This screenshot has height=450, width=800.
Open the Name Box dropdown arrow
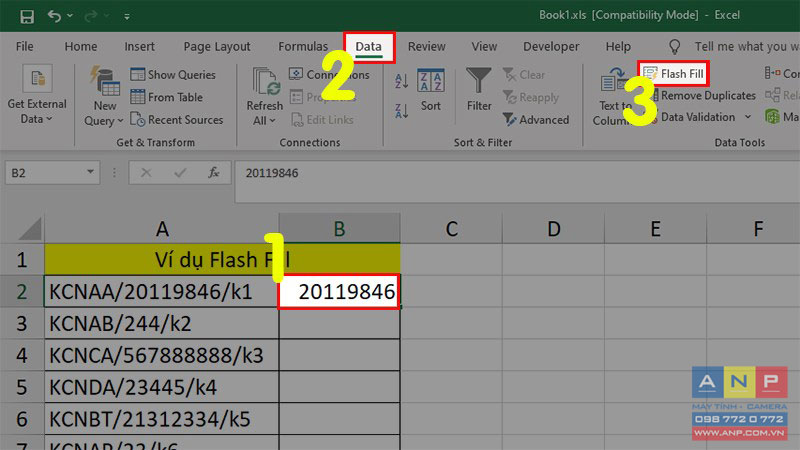(90, 172)
